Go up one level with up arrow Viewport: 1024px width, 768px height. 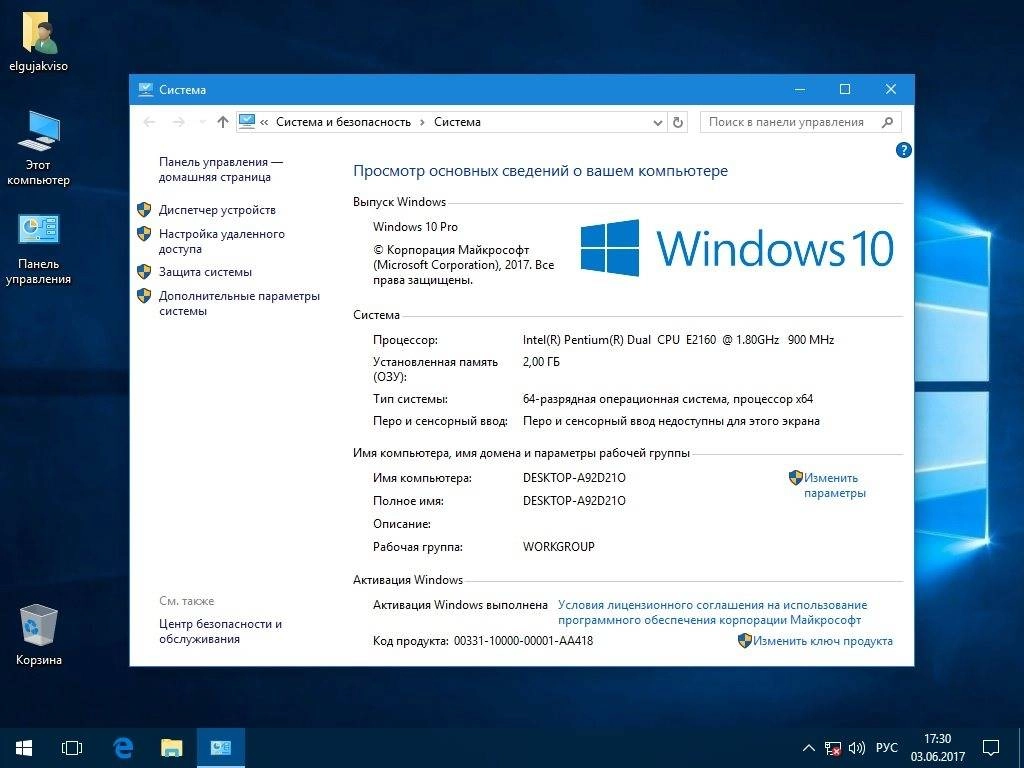[223, 122]
